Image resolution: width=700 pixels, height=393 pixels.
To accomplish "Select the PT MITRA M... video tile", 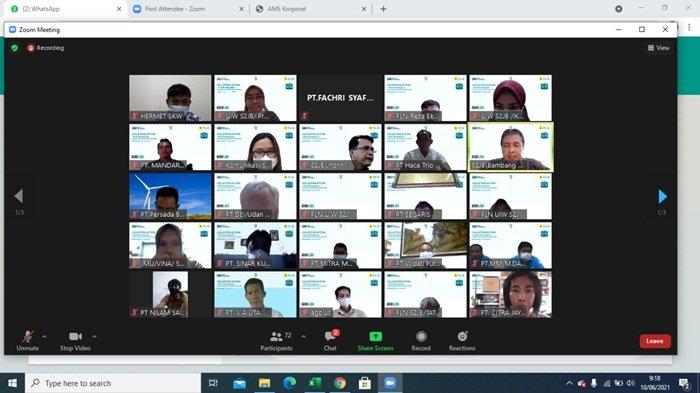I will [x=340, y=245].
